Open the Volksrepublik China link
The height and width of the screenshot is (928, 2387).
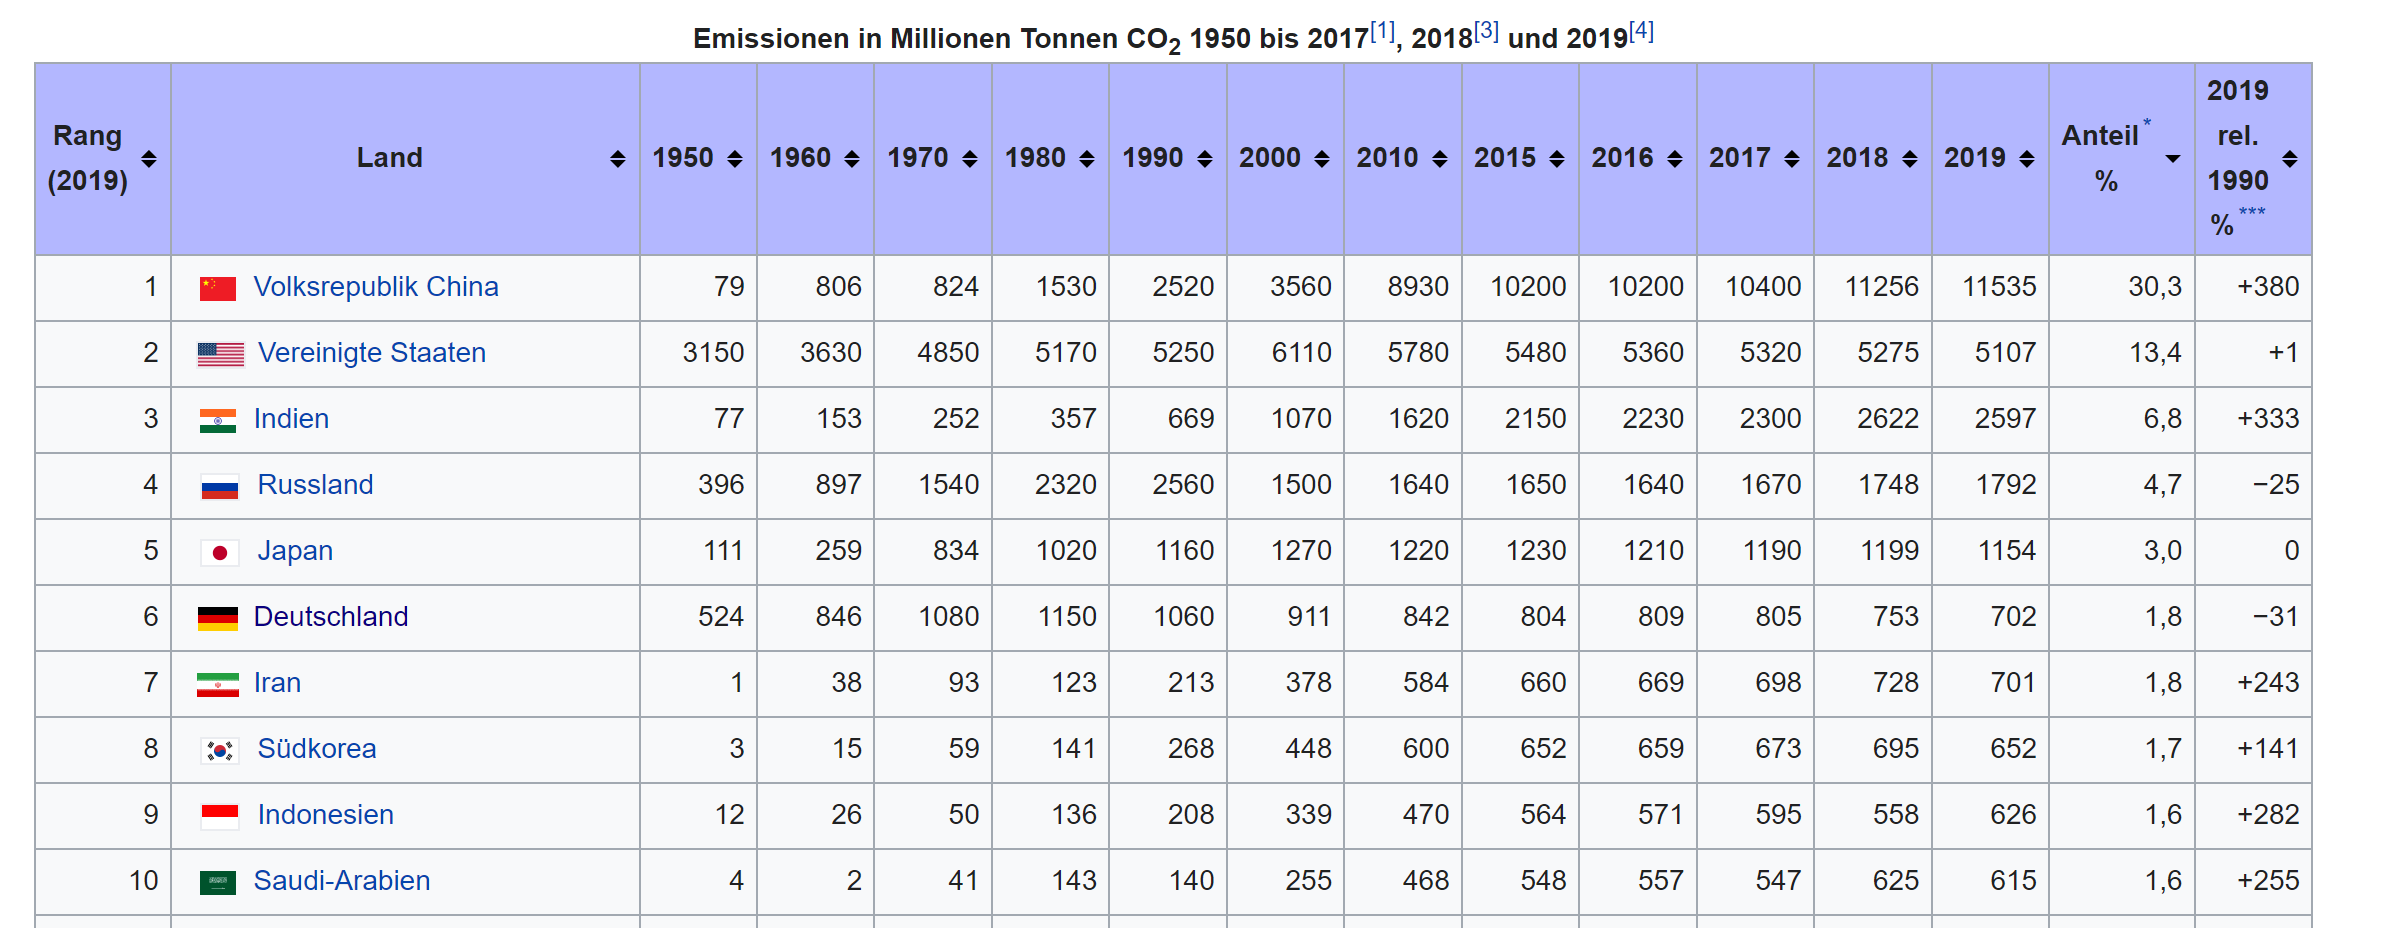pyautogui.click(x=376, y=287)
